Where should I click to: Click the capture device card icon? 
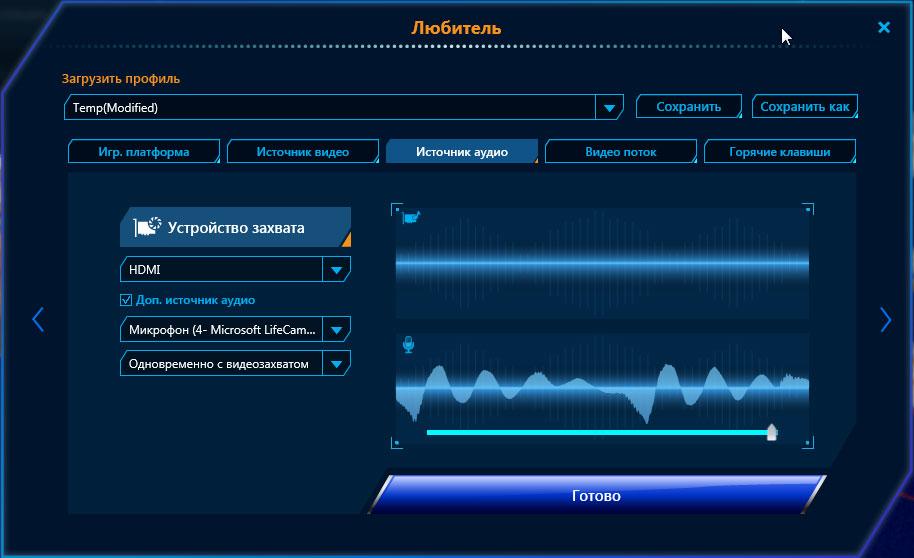tap(147, 227)
